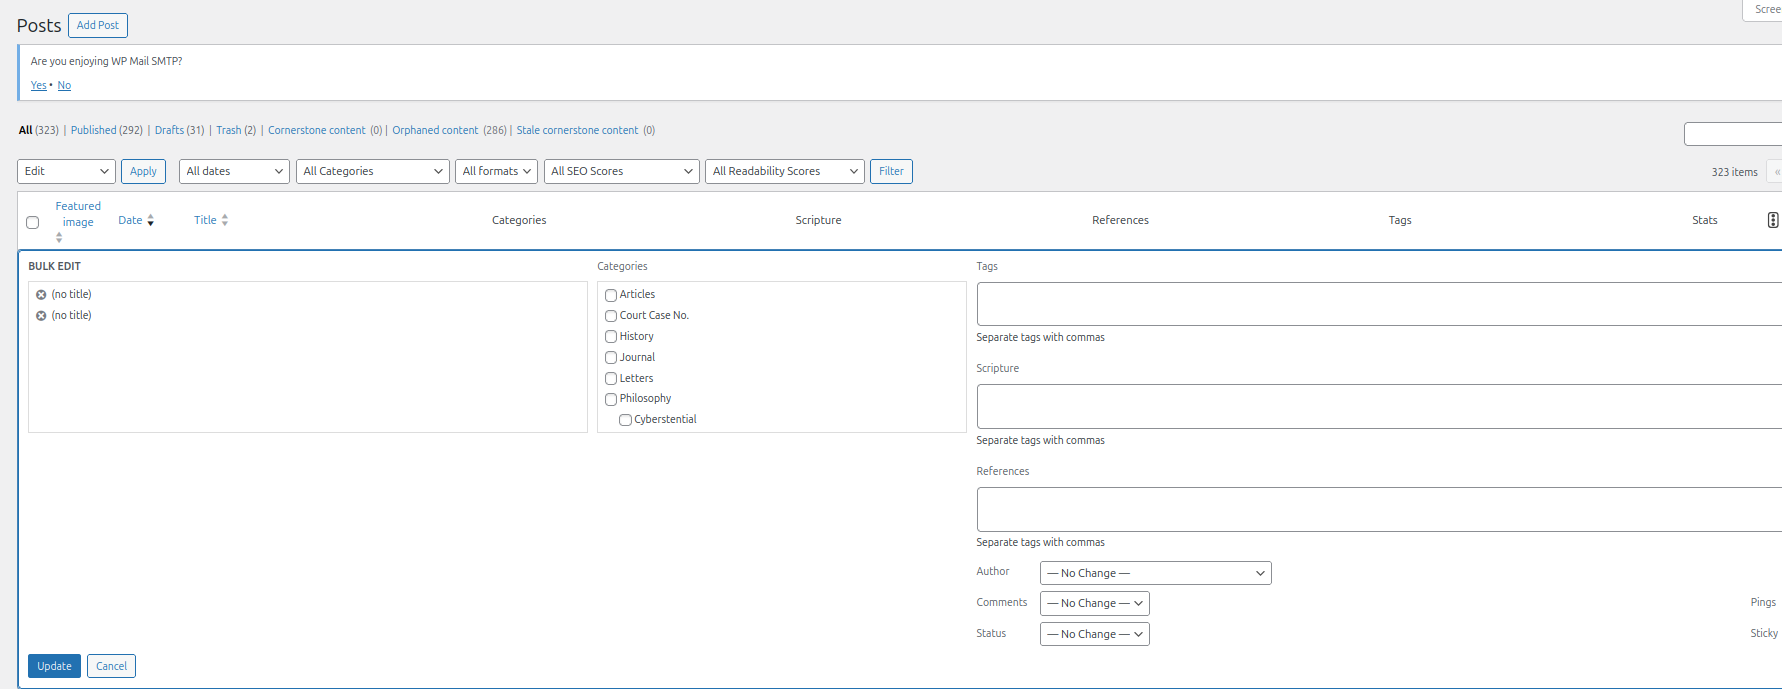Open the Status No Change dropdown
This screenshot has width=1782, height=689.
pyautogui.click(x=1094, y=634)
